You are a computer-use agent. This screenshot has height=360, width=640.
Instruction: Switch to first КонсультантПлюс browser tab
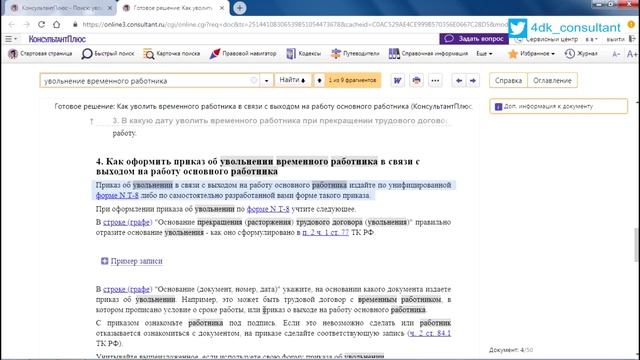tap(61, 8)
